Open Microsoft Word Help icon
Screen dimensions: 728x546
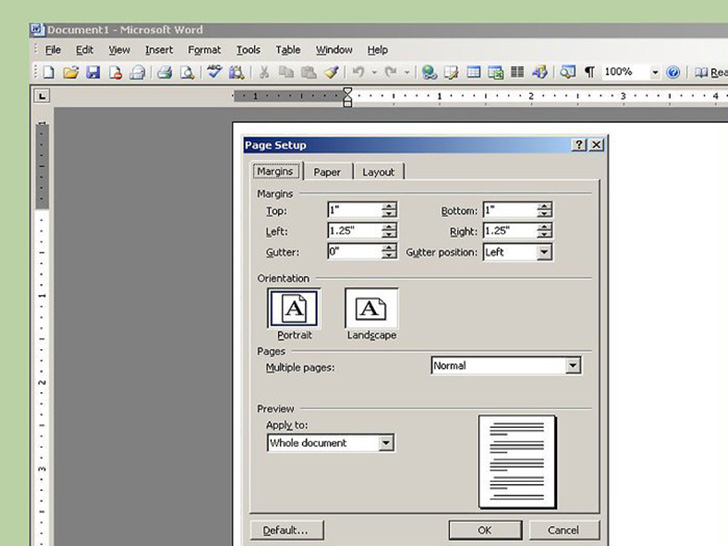(x=673, y=72)
